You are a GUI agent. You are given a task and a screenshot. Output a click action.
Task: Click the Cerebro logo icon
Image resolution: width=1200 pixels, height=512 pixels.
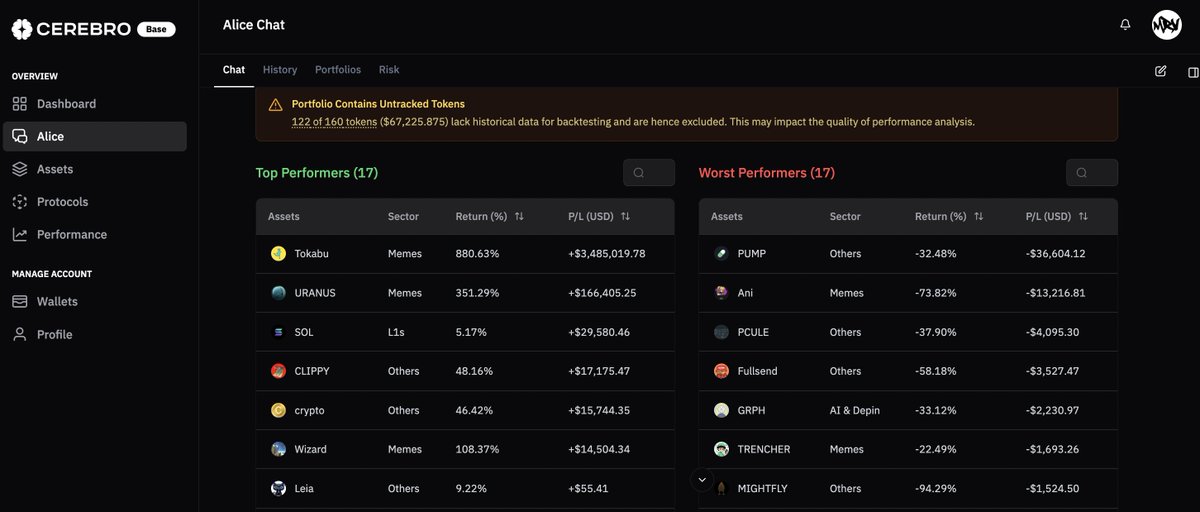point(22,29)
